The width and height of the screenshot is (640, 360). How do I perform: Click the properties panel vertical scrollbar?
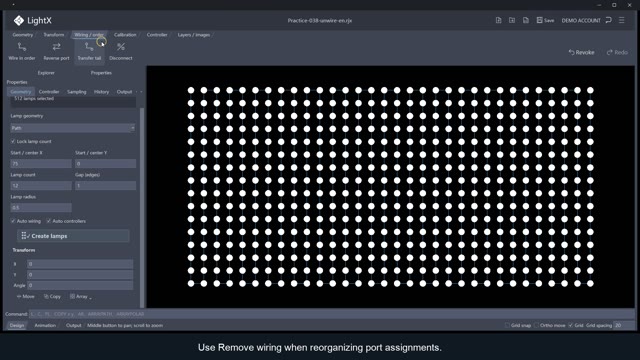[142, 207]
